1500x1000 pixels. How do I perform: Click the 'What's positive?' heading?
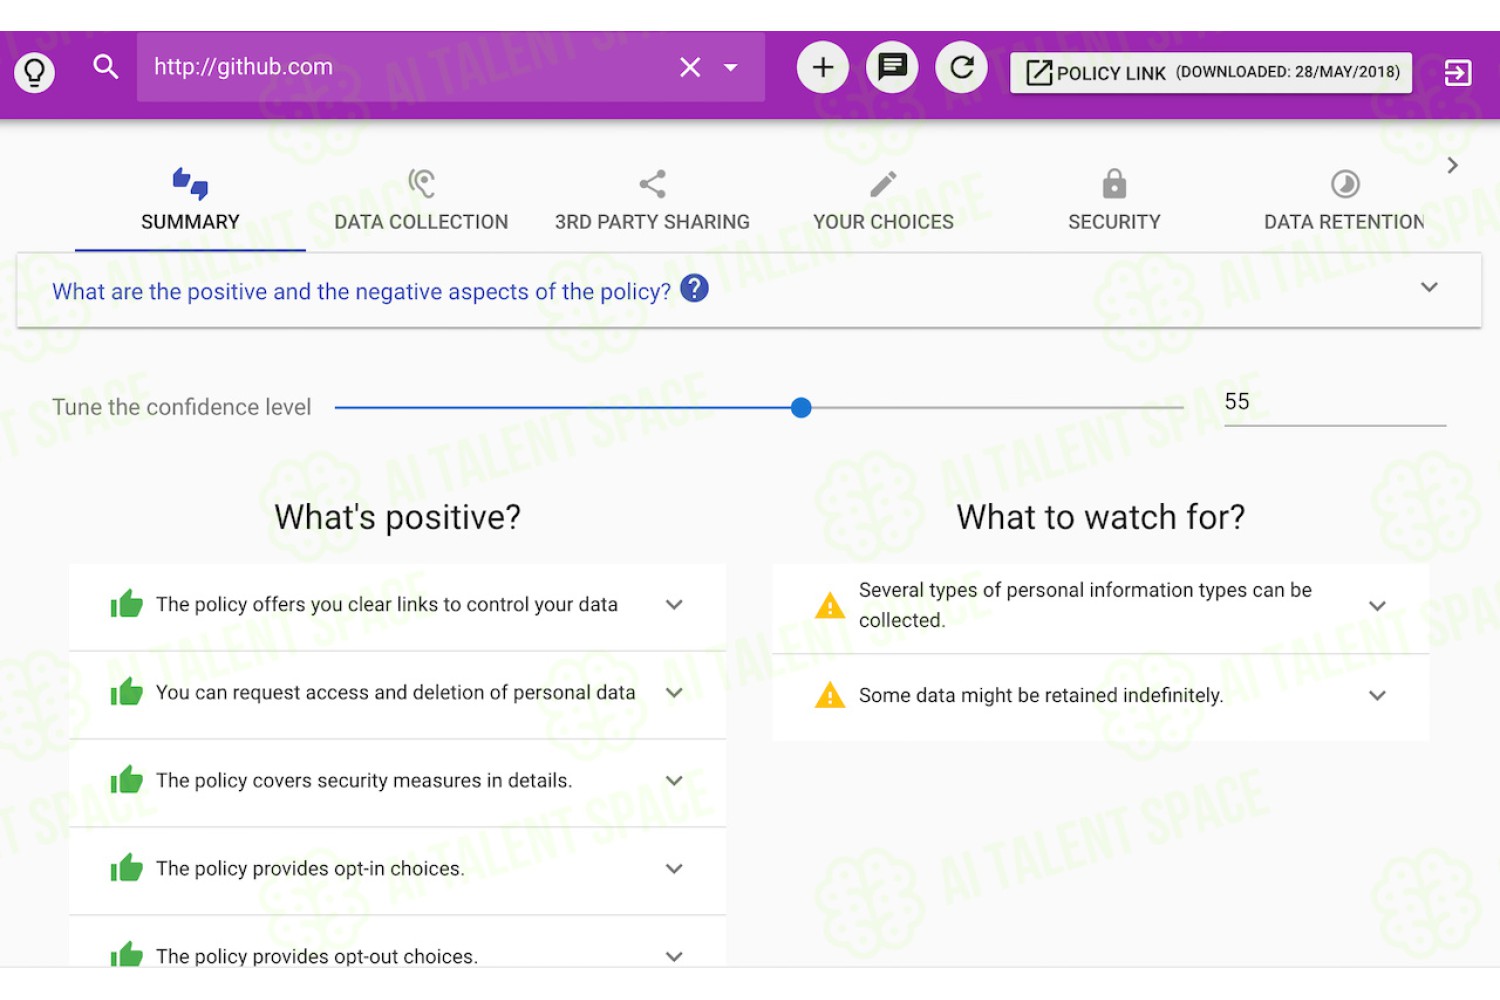(398, 517)
